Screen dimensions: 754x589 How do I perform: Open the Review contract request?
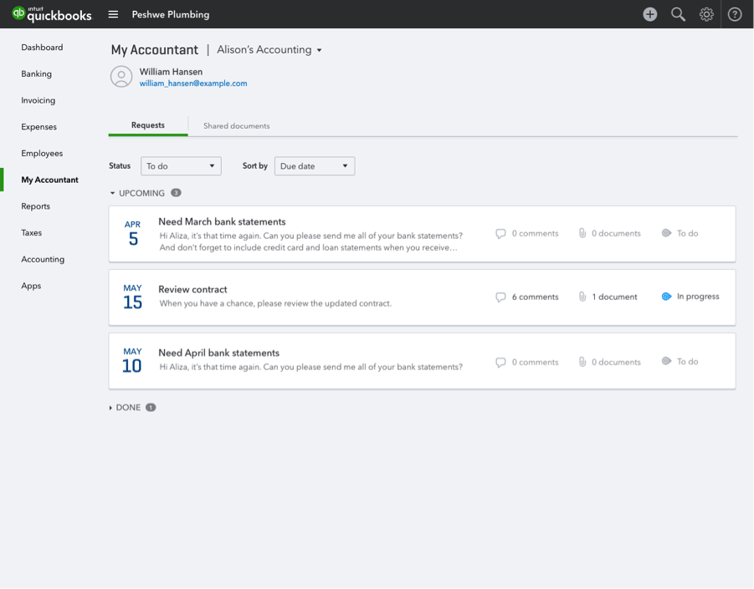coord(422,298)
